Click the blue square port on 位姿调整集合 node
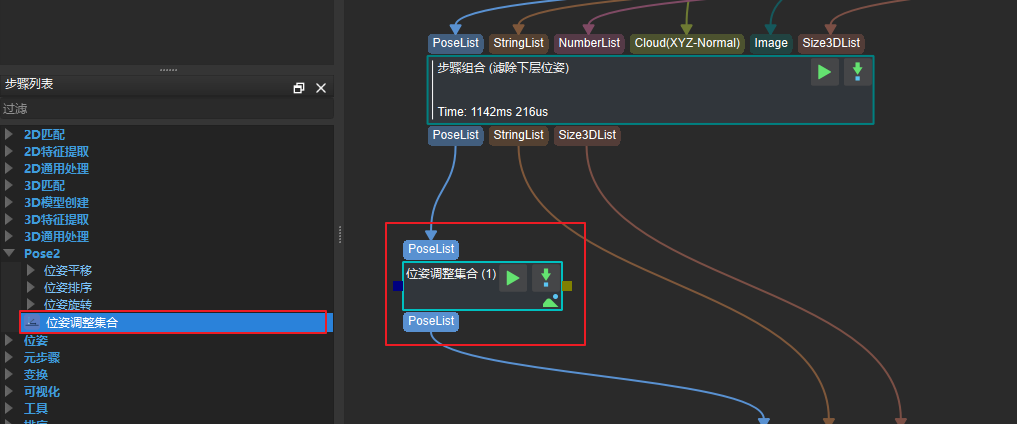This screenshot has height=424, width=1017. pos(398,286)
